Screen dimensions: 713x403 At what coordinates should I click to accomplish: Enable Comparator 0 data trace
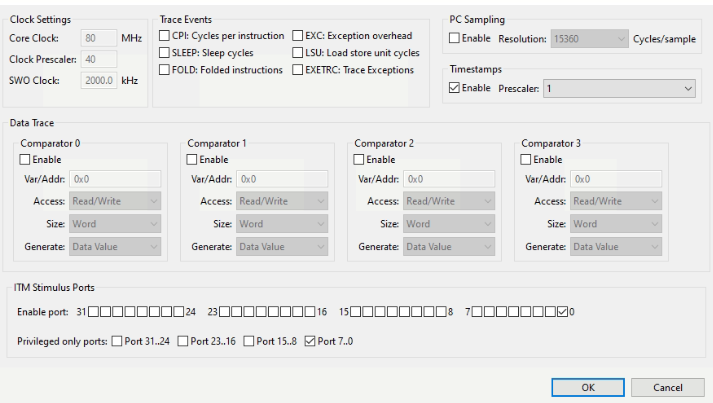click(25, 160)
